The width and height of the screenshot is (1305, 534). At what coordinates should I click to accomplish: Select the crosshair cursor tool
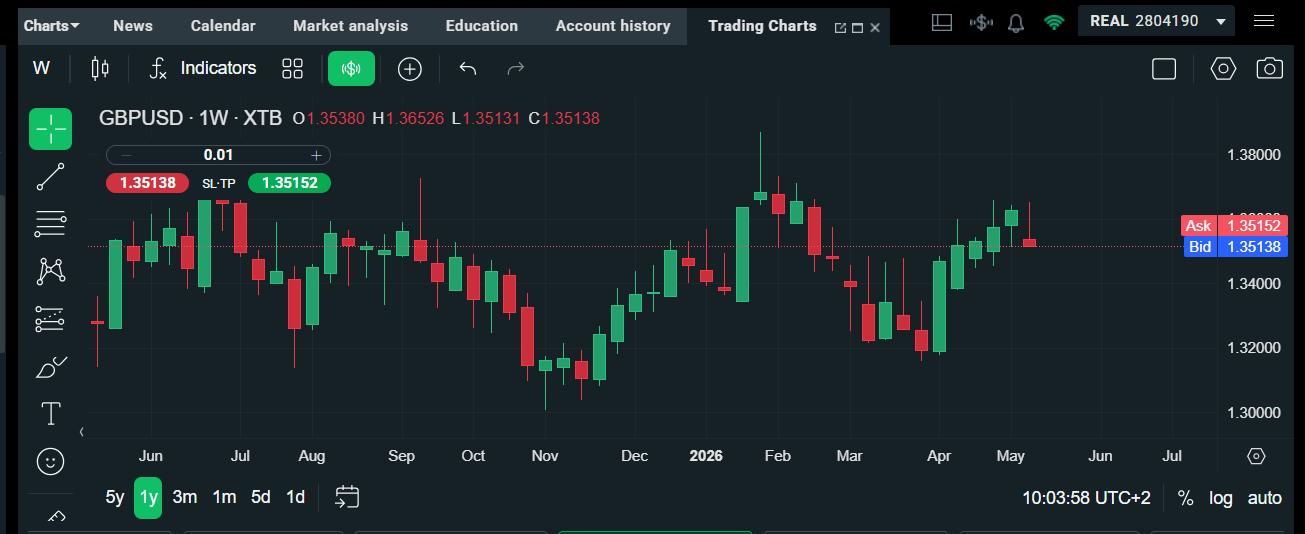(50, 129)
